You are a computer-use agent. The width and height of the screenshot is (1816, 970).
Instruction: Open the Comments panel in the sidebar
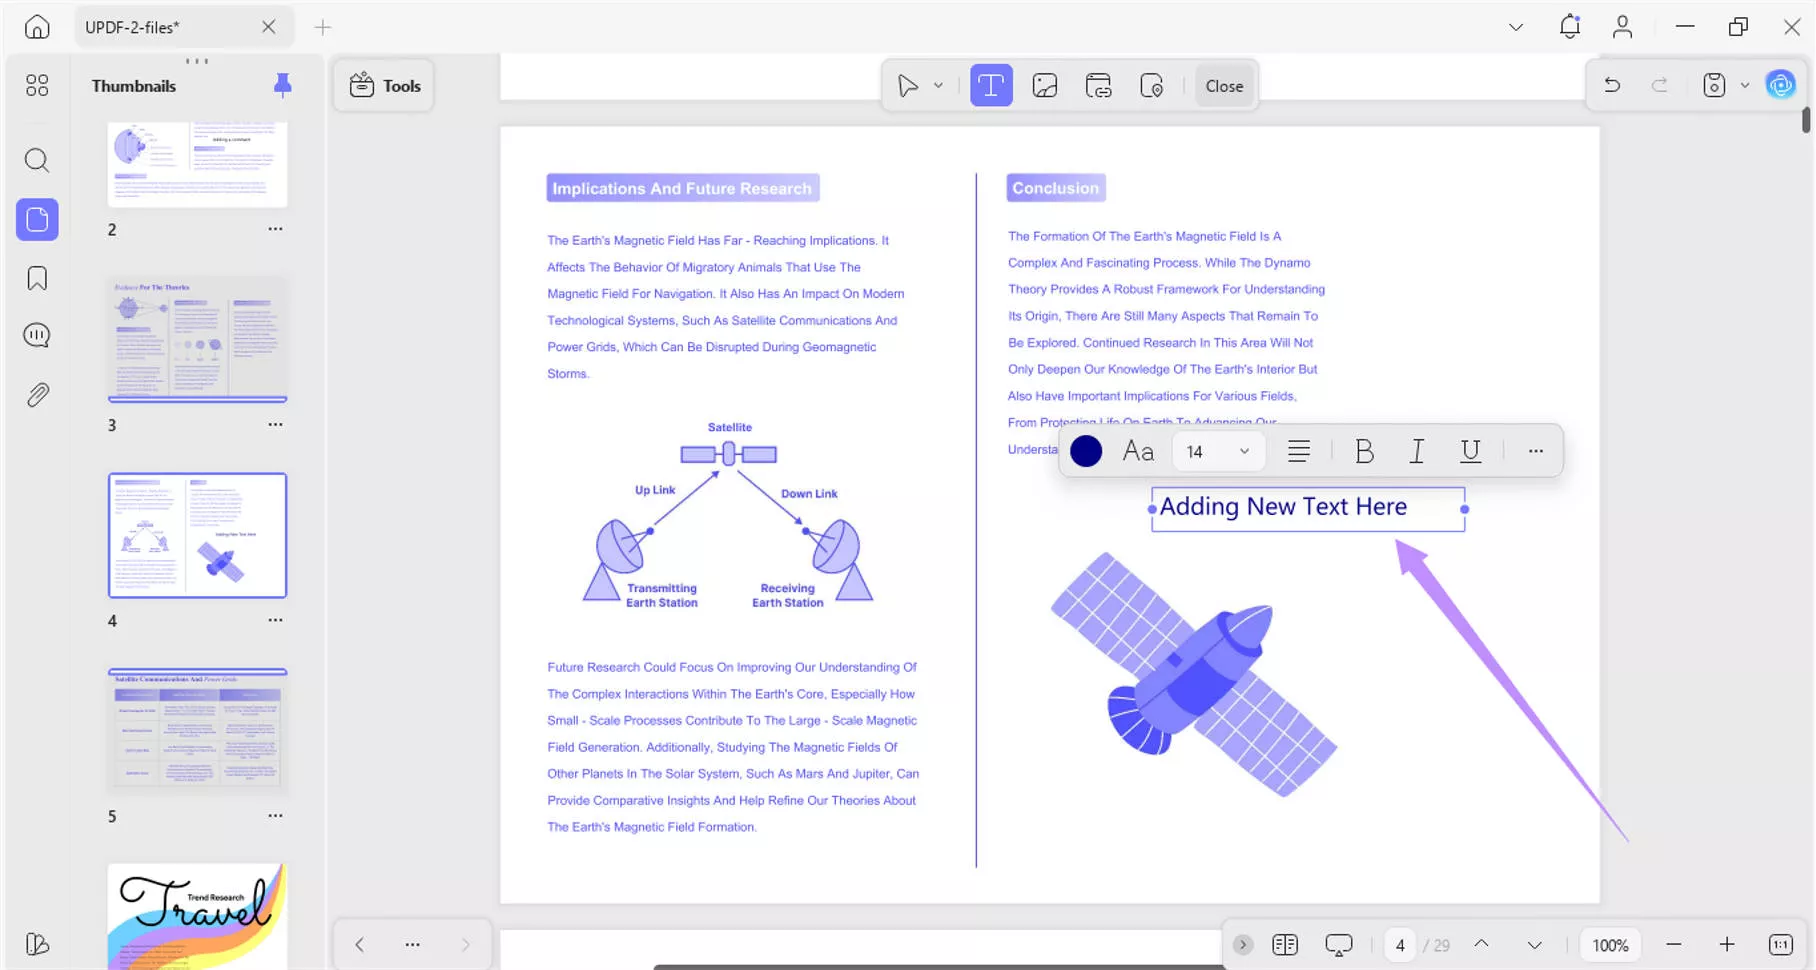(36, 334)
